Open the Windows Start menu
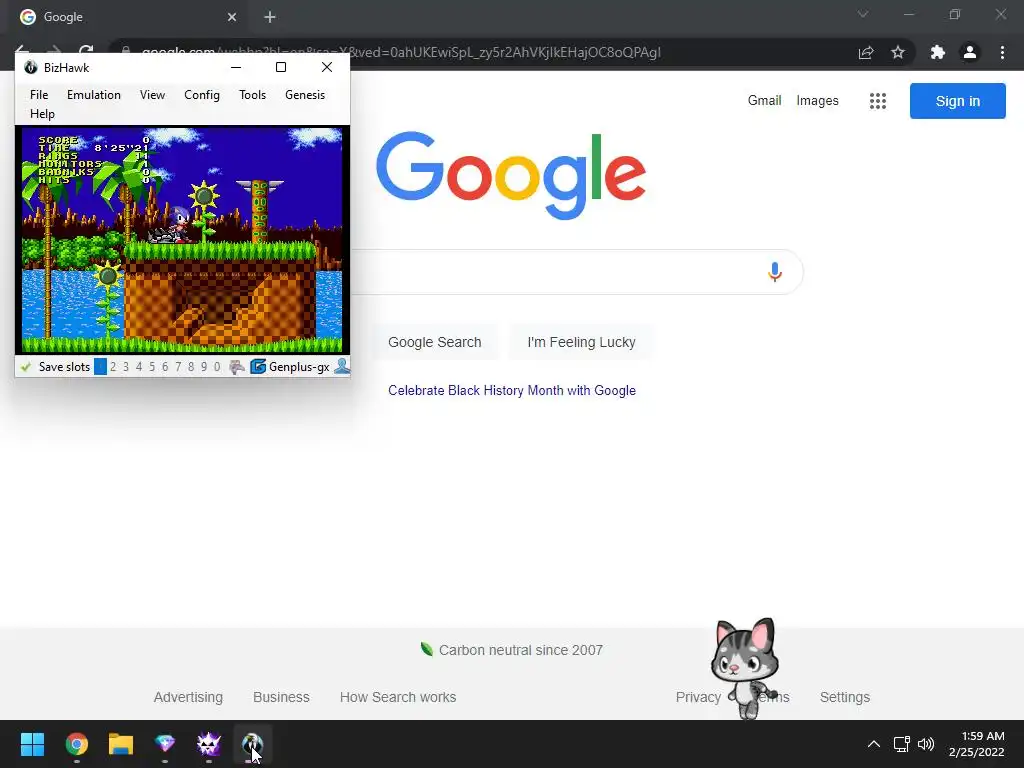Screen dimensions: 1024x768 point(32,744)
